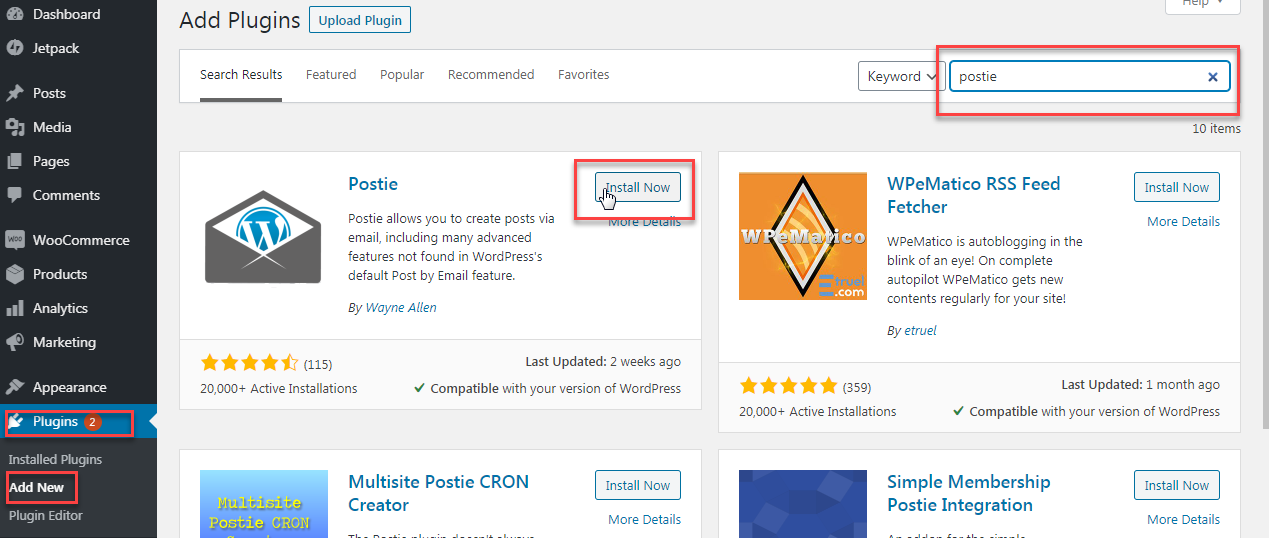Switch to the Favorites tab
The image size is (1269, 538).
coord(584,75)
